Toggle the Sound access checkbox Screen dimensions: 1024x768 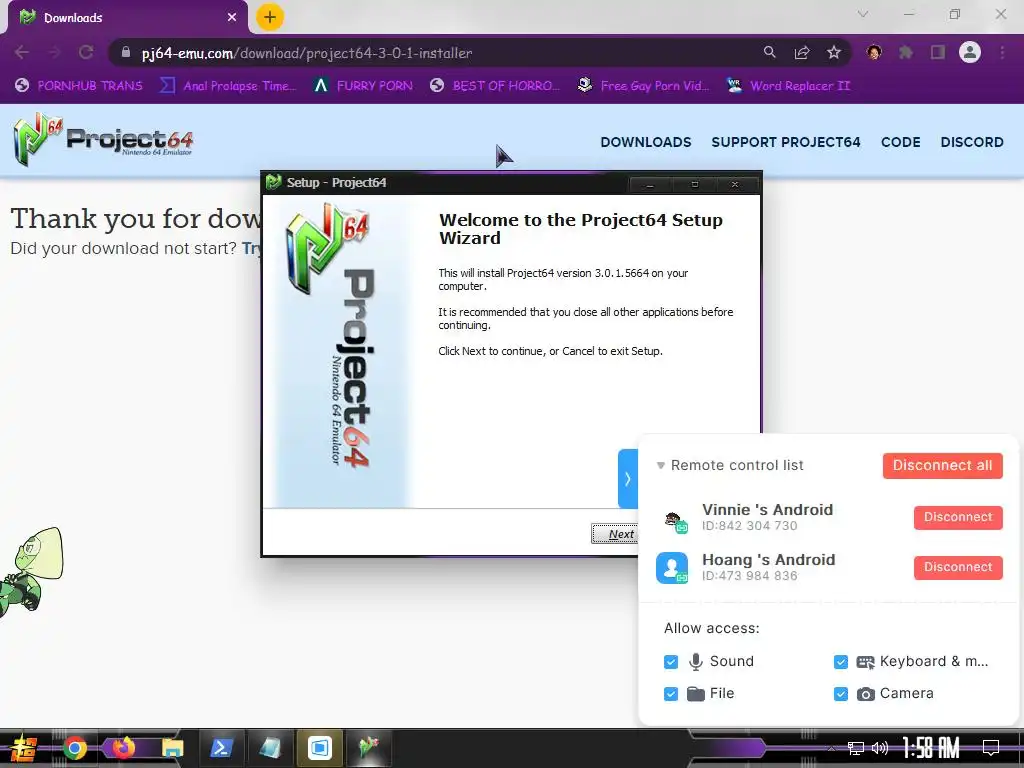671,662
